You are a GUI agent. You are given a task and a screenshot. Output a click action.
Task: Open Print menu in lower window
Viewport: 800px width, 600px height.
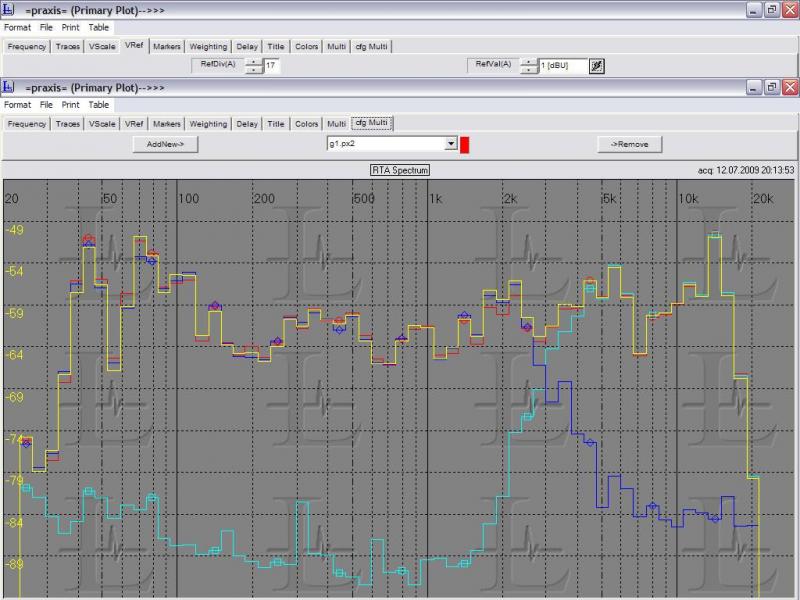pos(70,105)
